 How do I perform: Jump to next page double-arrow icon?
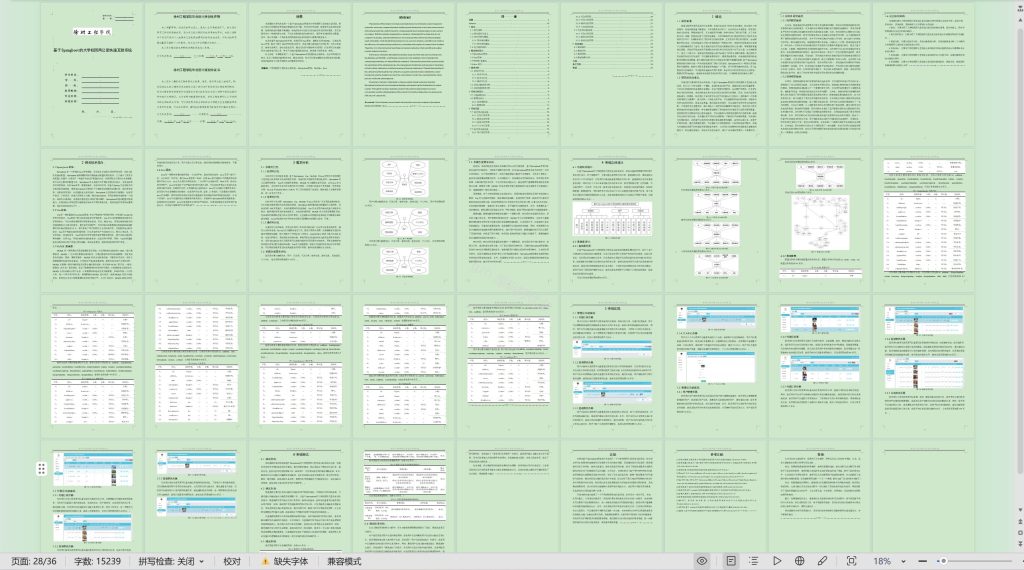[x=1020, y=544]
